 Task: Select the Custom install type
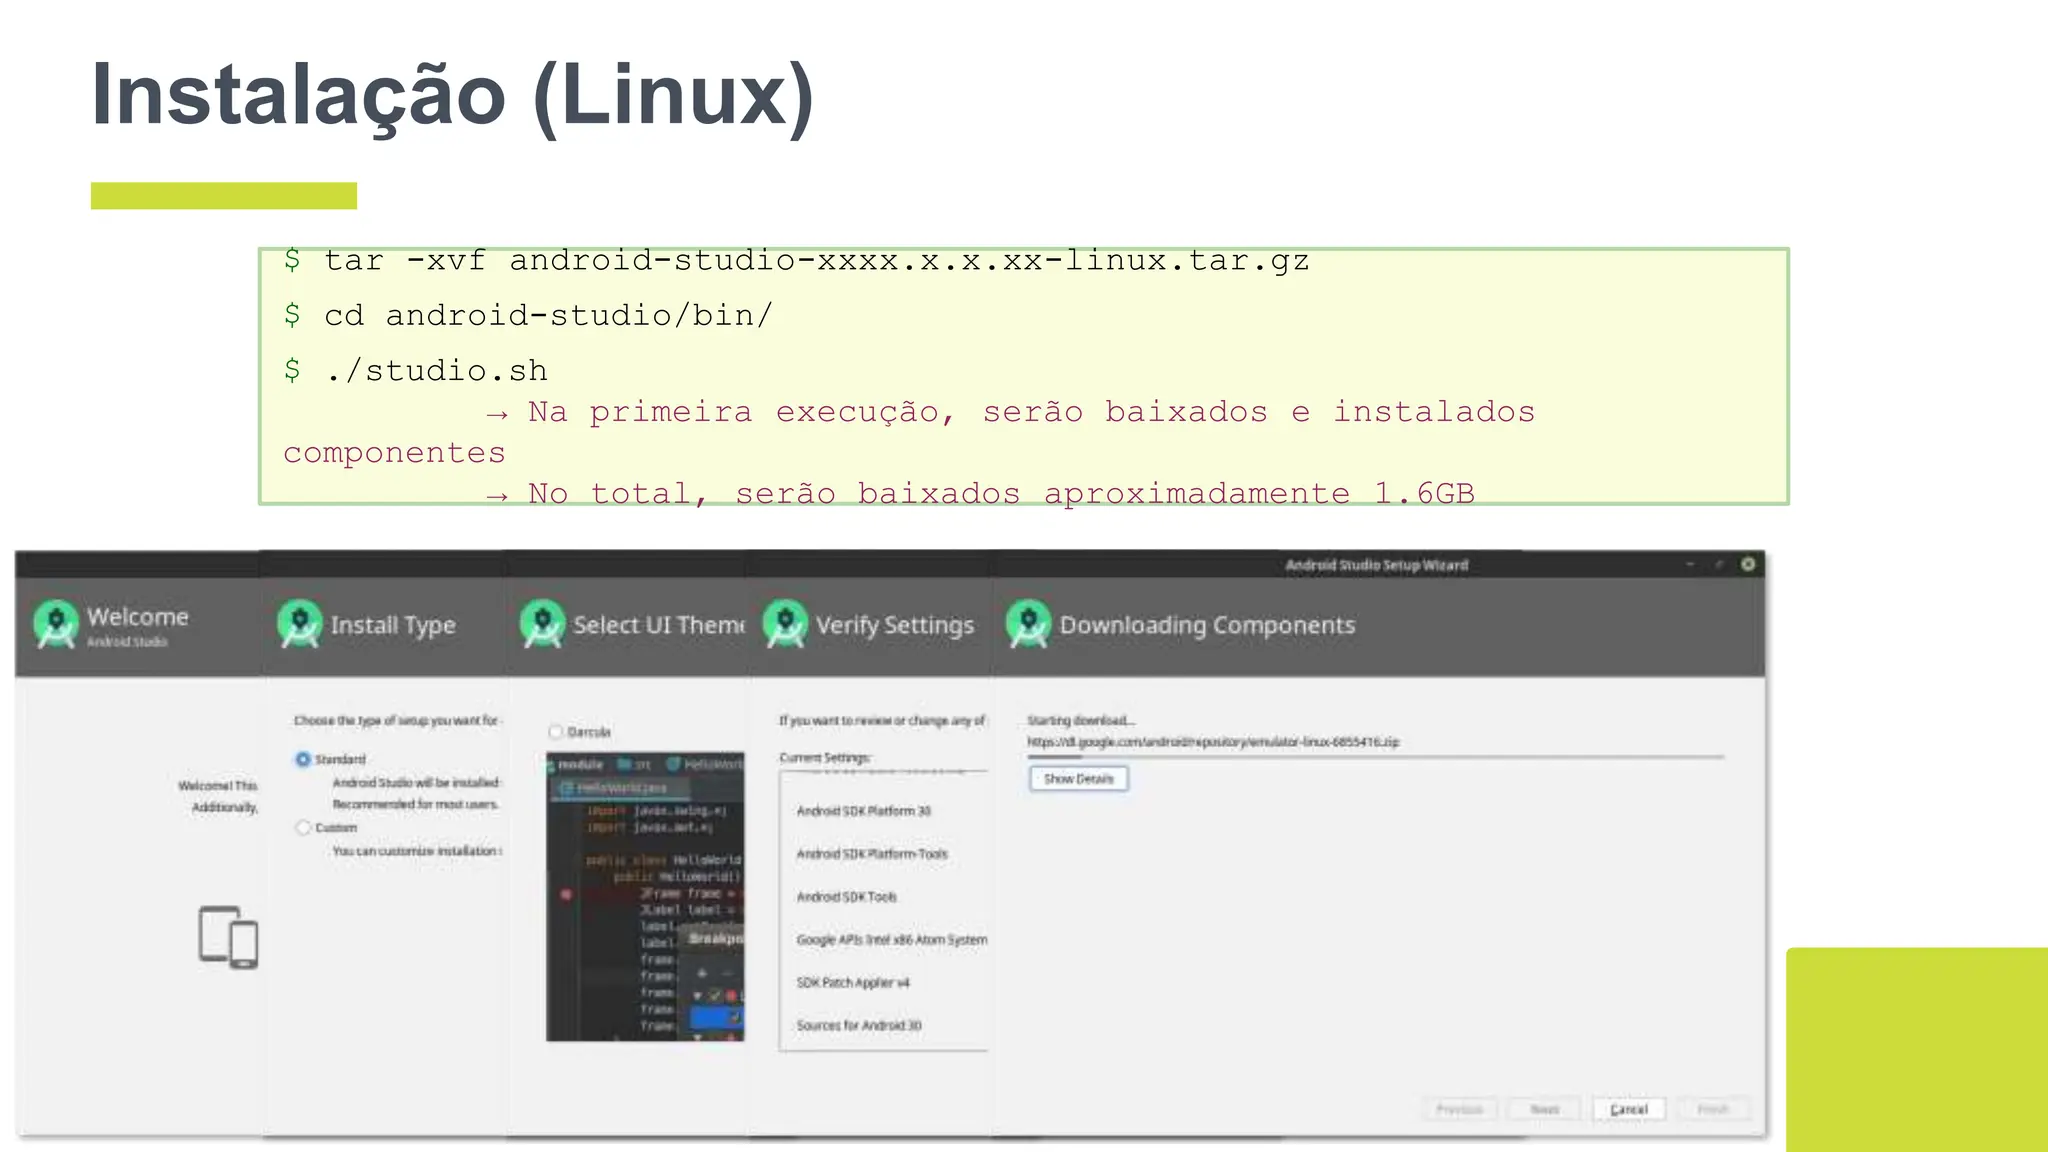[x=303, y=827]
